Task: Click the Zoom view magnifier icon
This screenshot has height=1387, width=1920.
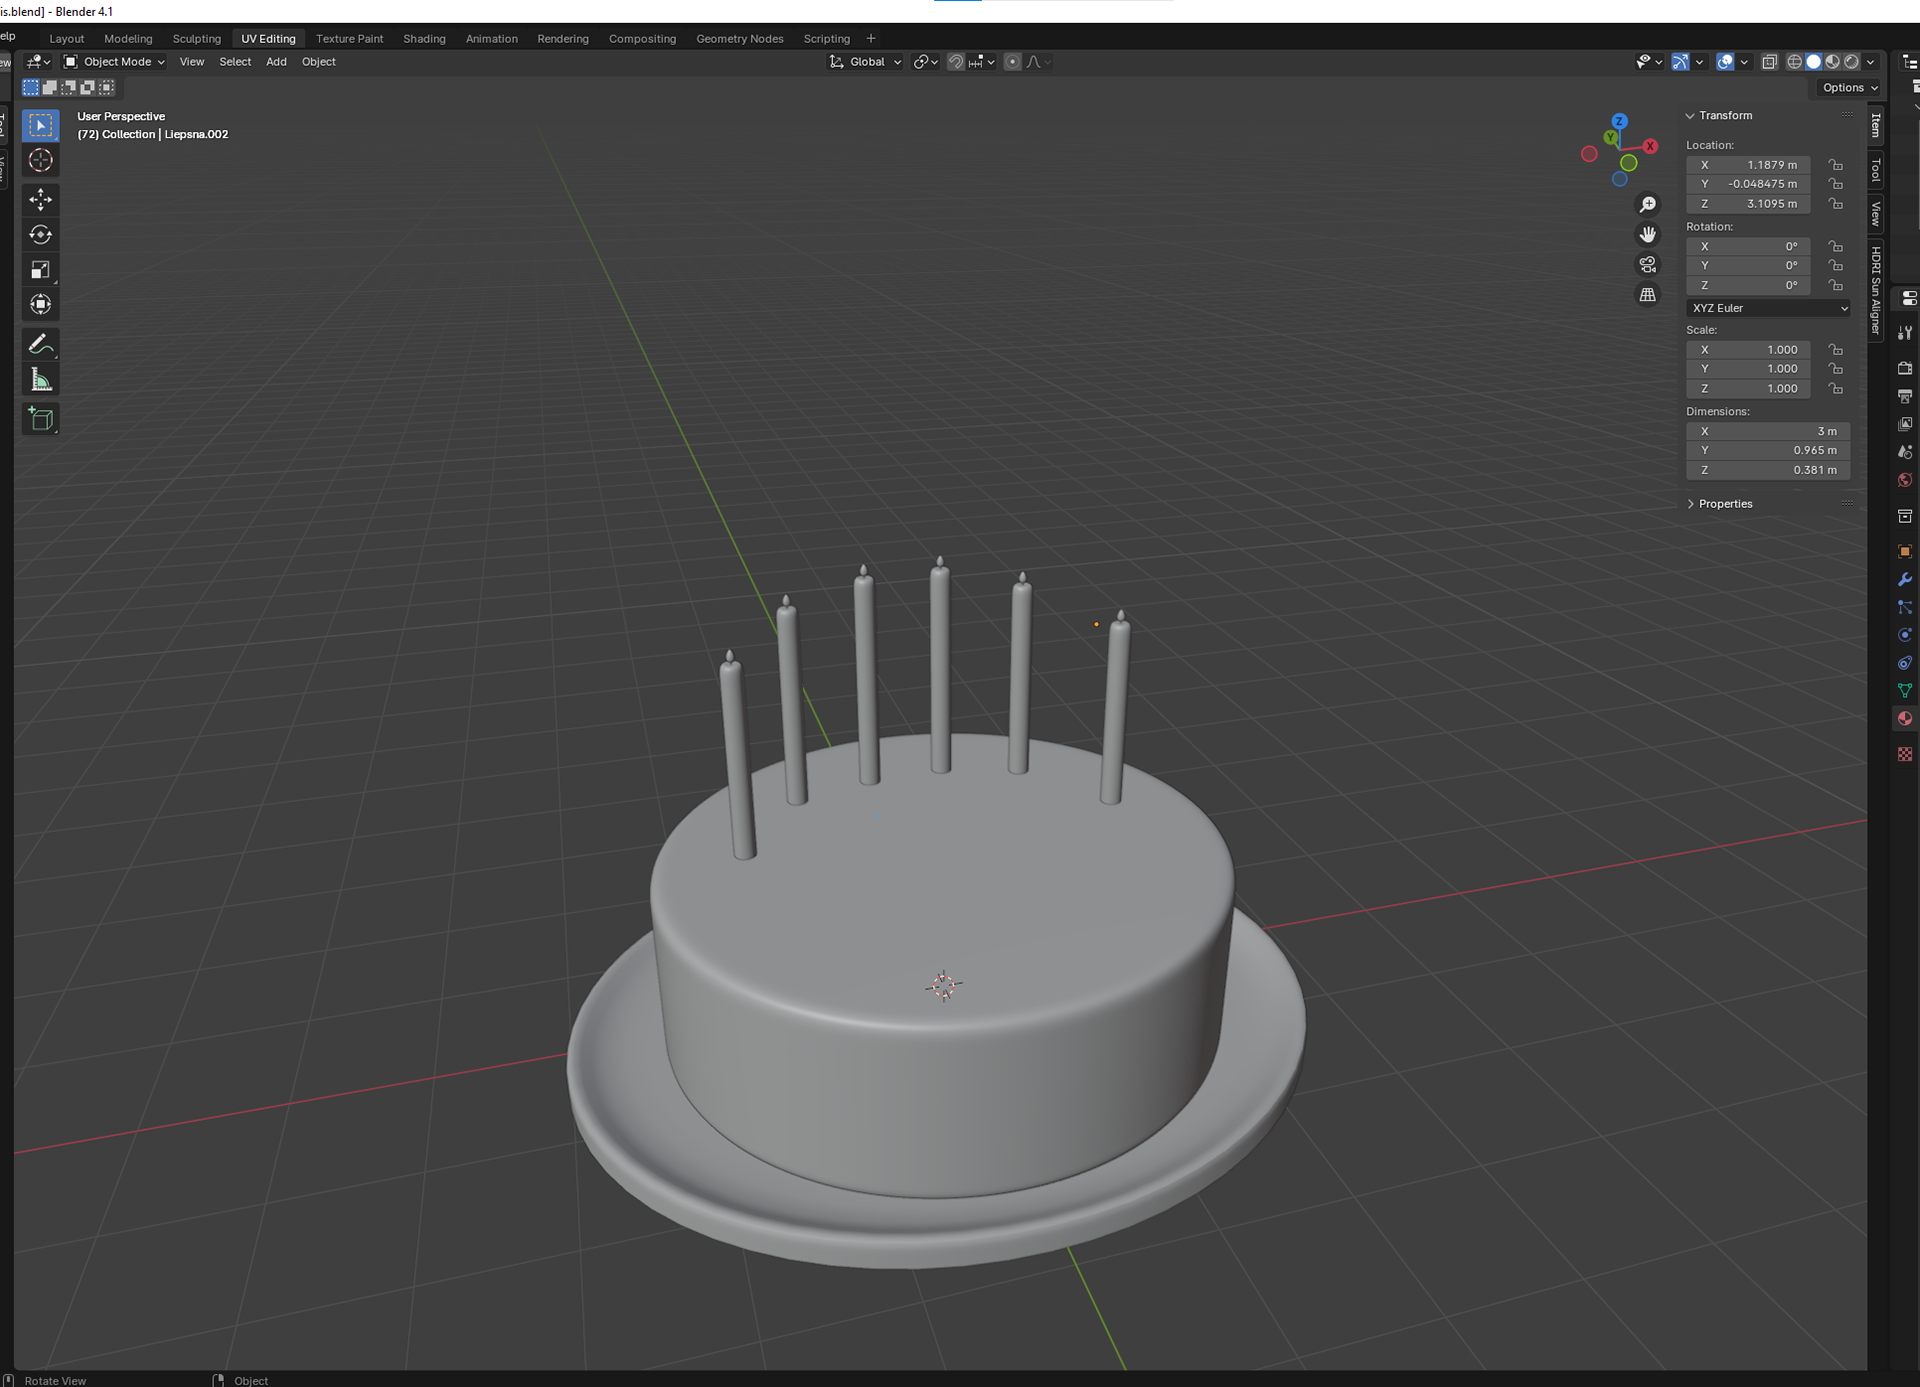Action: tap(1647, 205)
